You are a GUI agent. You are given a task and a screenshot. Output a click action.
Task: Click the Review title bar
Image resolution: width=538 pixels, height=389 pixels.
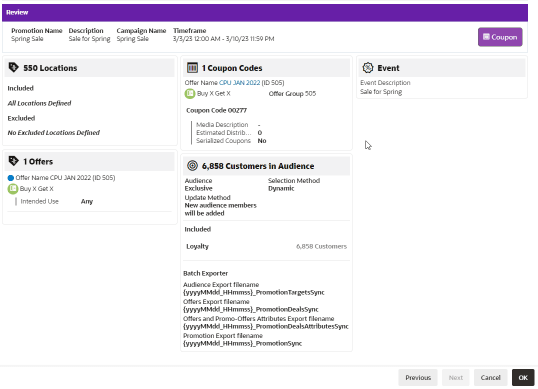point(265,12)
